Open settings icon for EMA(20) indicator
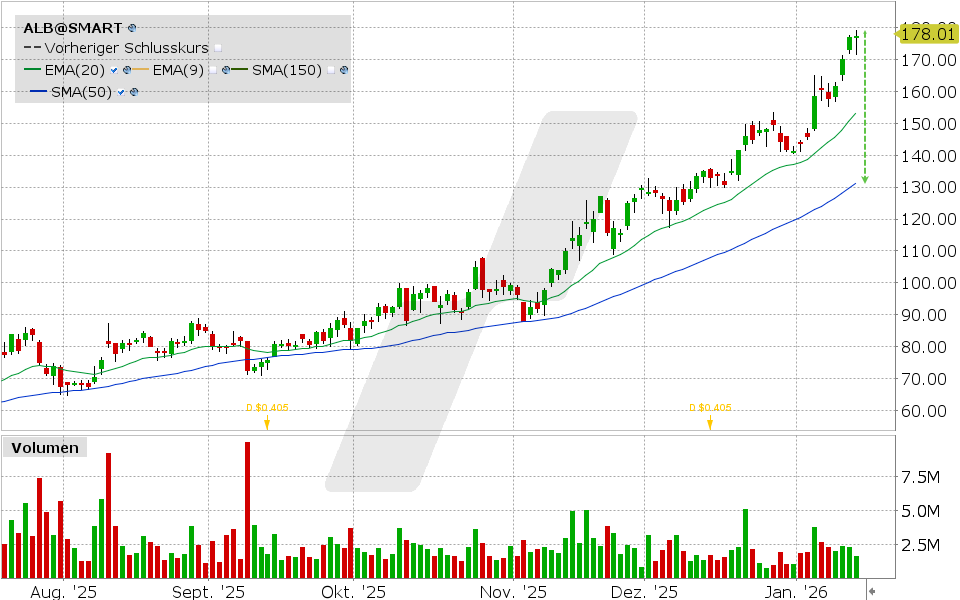The height and width of the screenshot is (600, 960). pos(127,70)
